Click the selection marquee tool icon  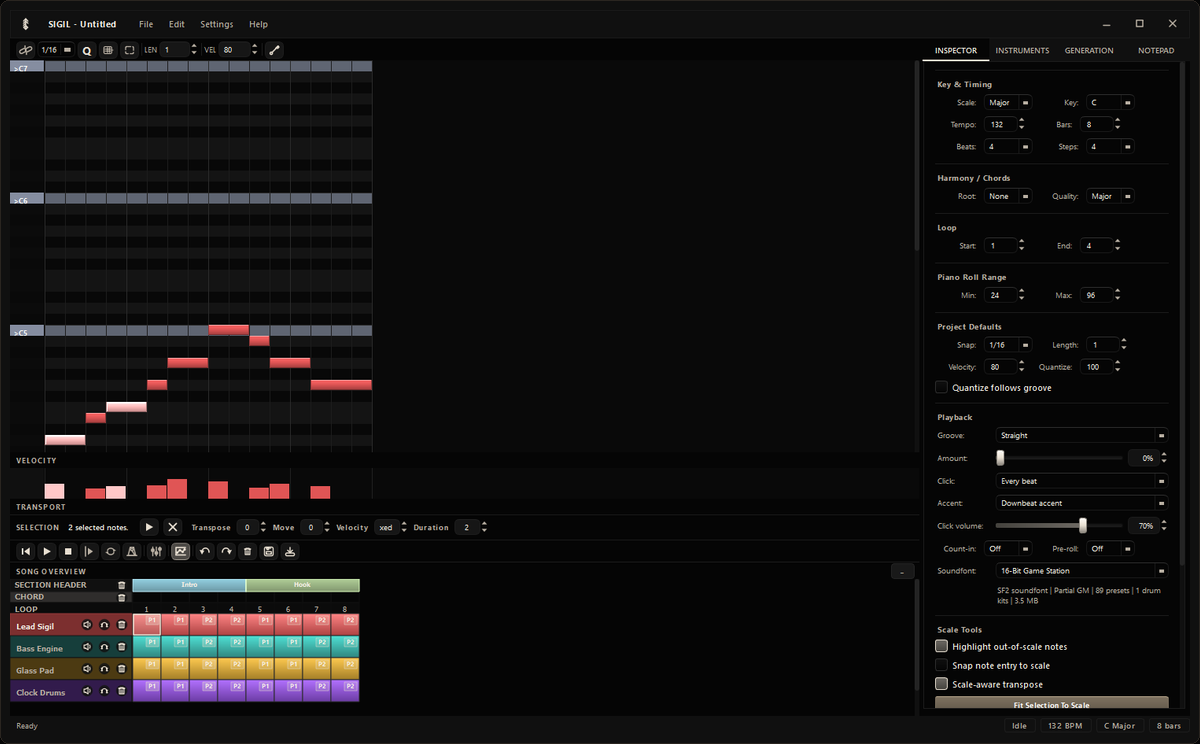pos(130,49)
